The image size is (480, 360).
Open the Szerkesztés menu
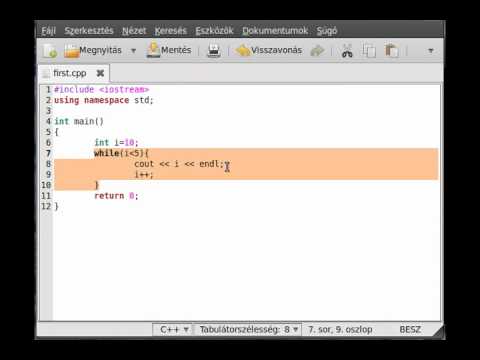(89, 31)
